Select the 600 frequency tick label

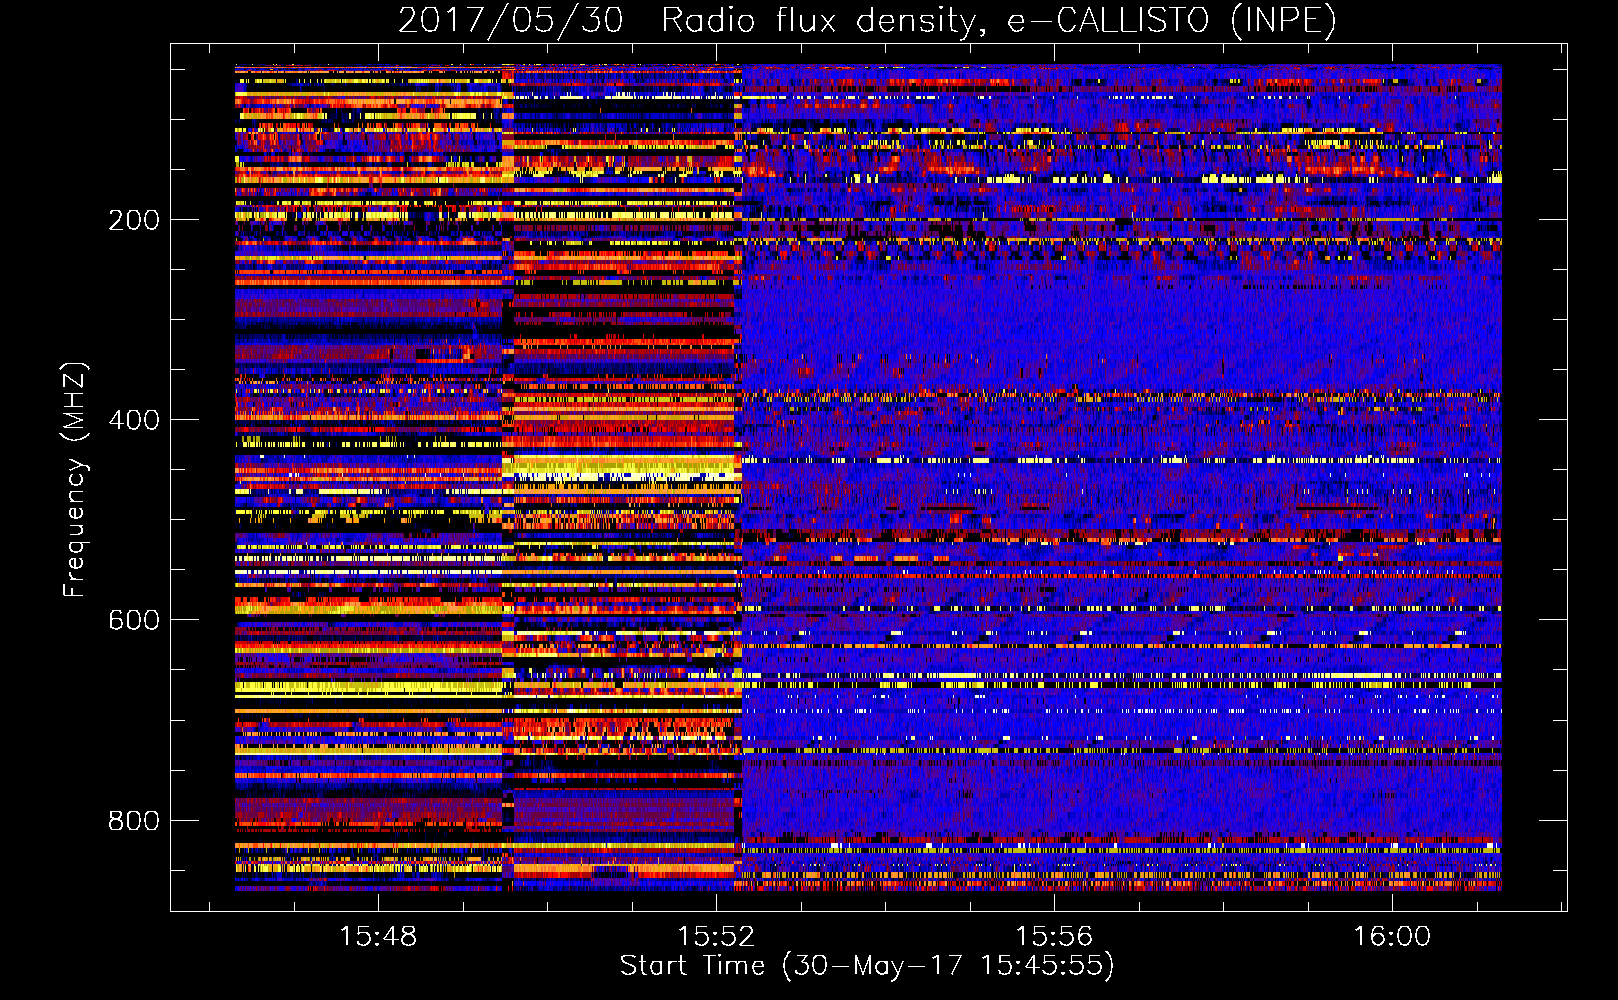[134, 620]
